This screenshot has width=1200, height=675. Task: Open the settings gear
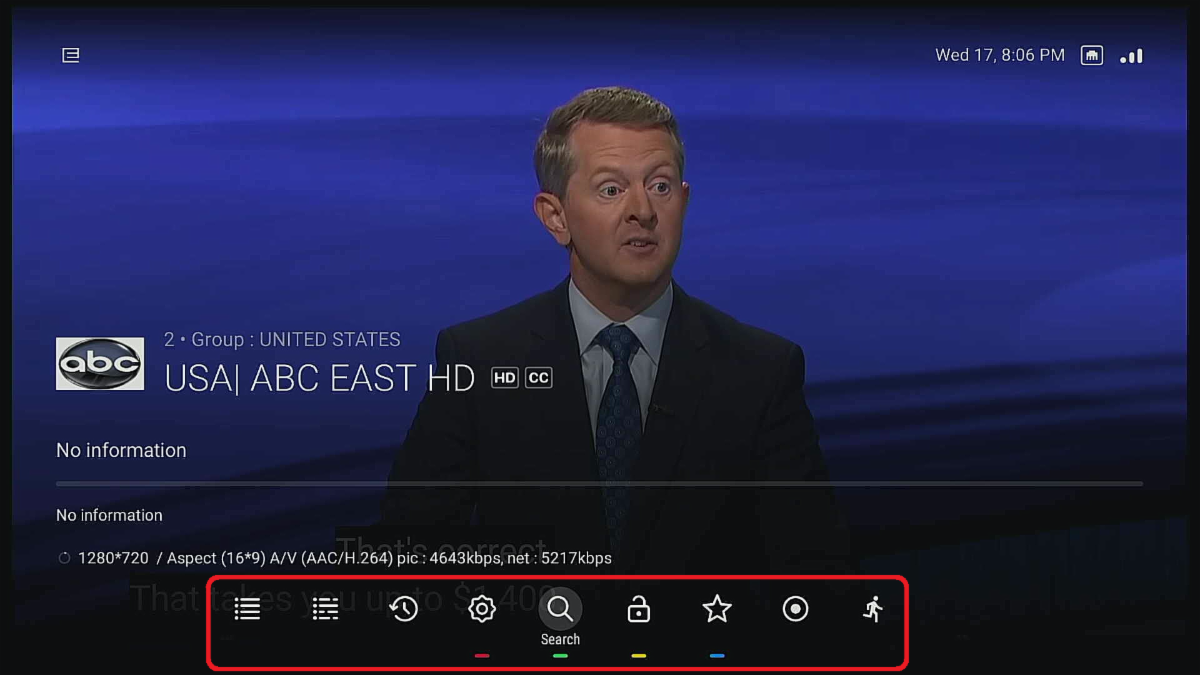[x=481, y=608]
